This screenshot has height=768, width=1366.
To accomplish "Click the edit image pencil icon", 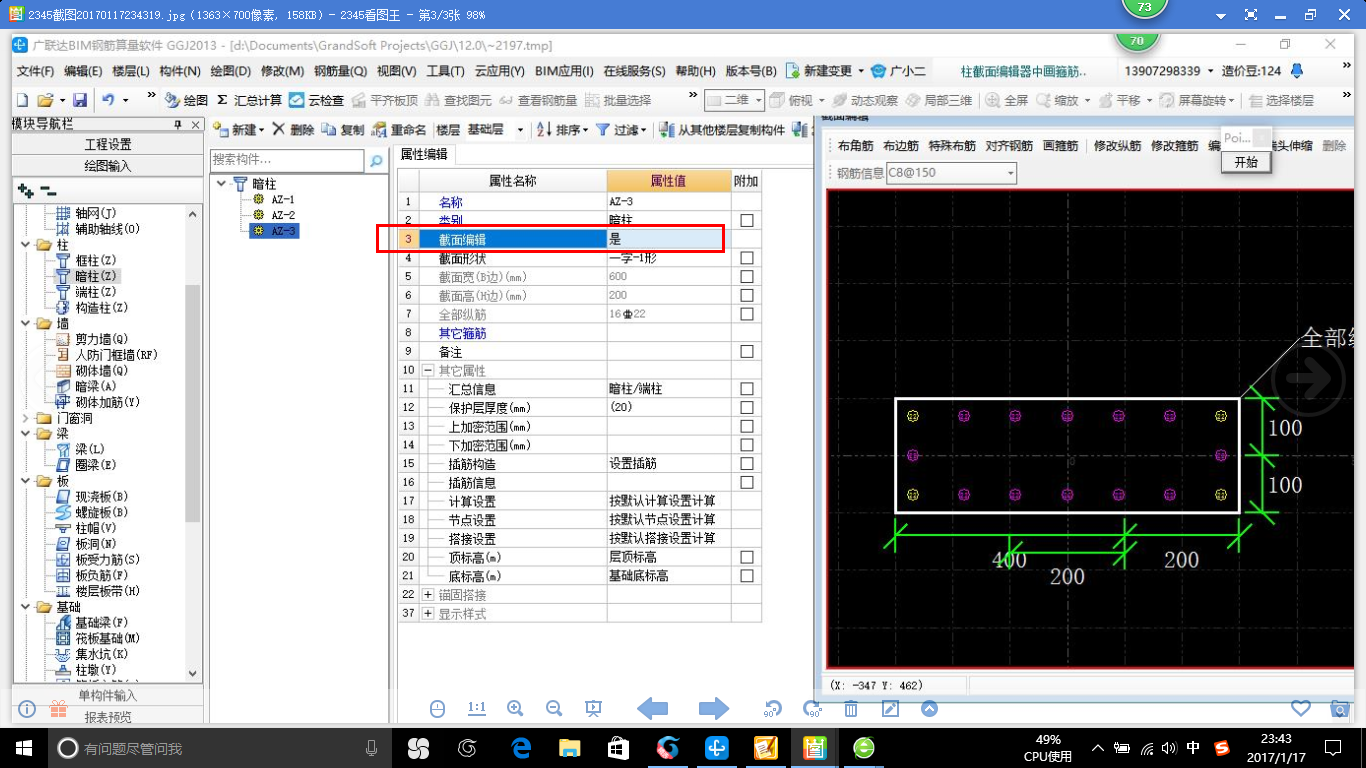I will 890,708.
